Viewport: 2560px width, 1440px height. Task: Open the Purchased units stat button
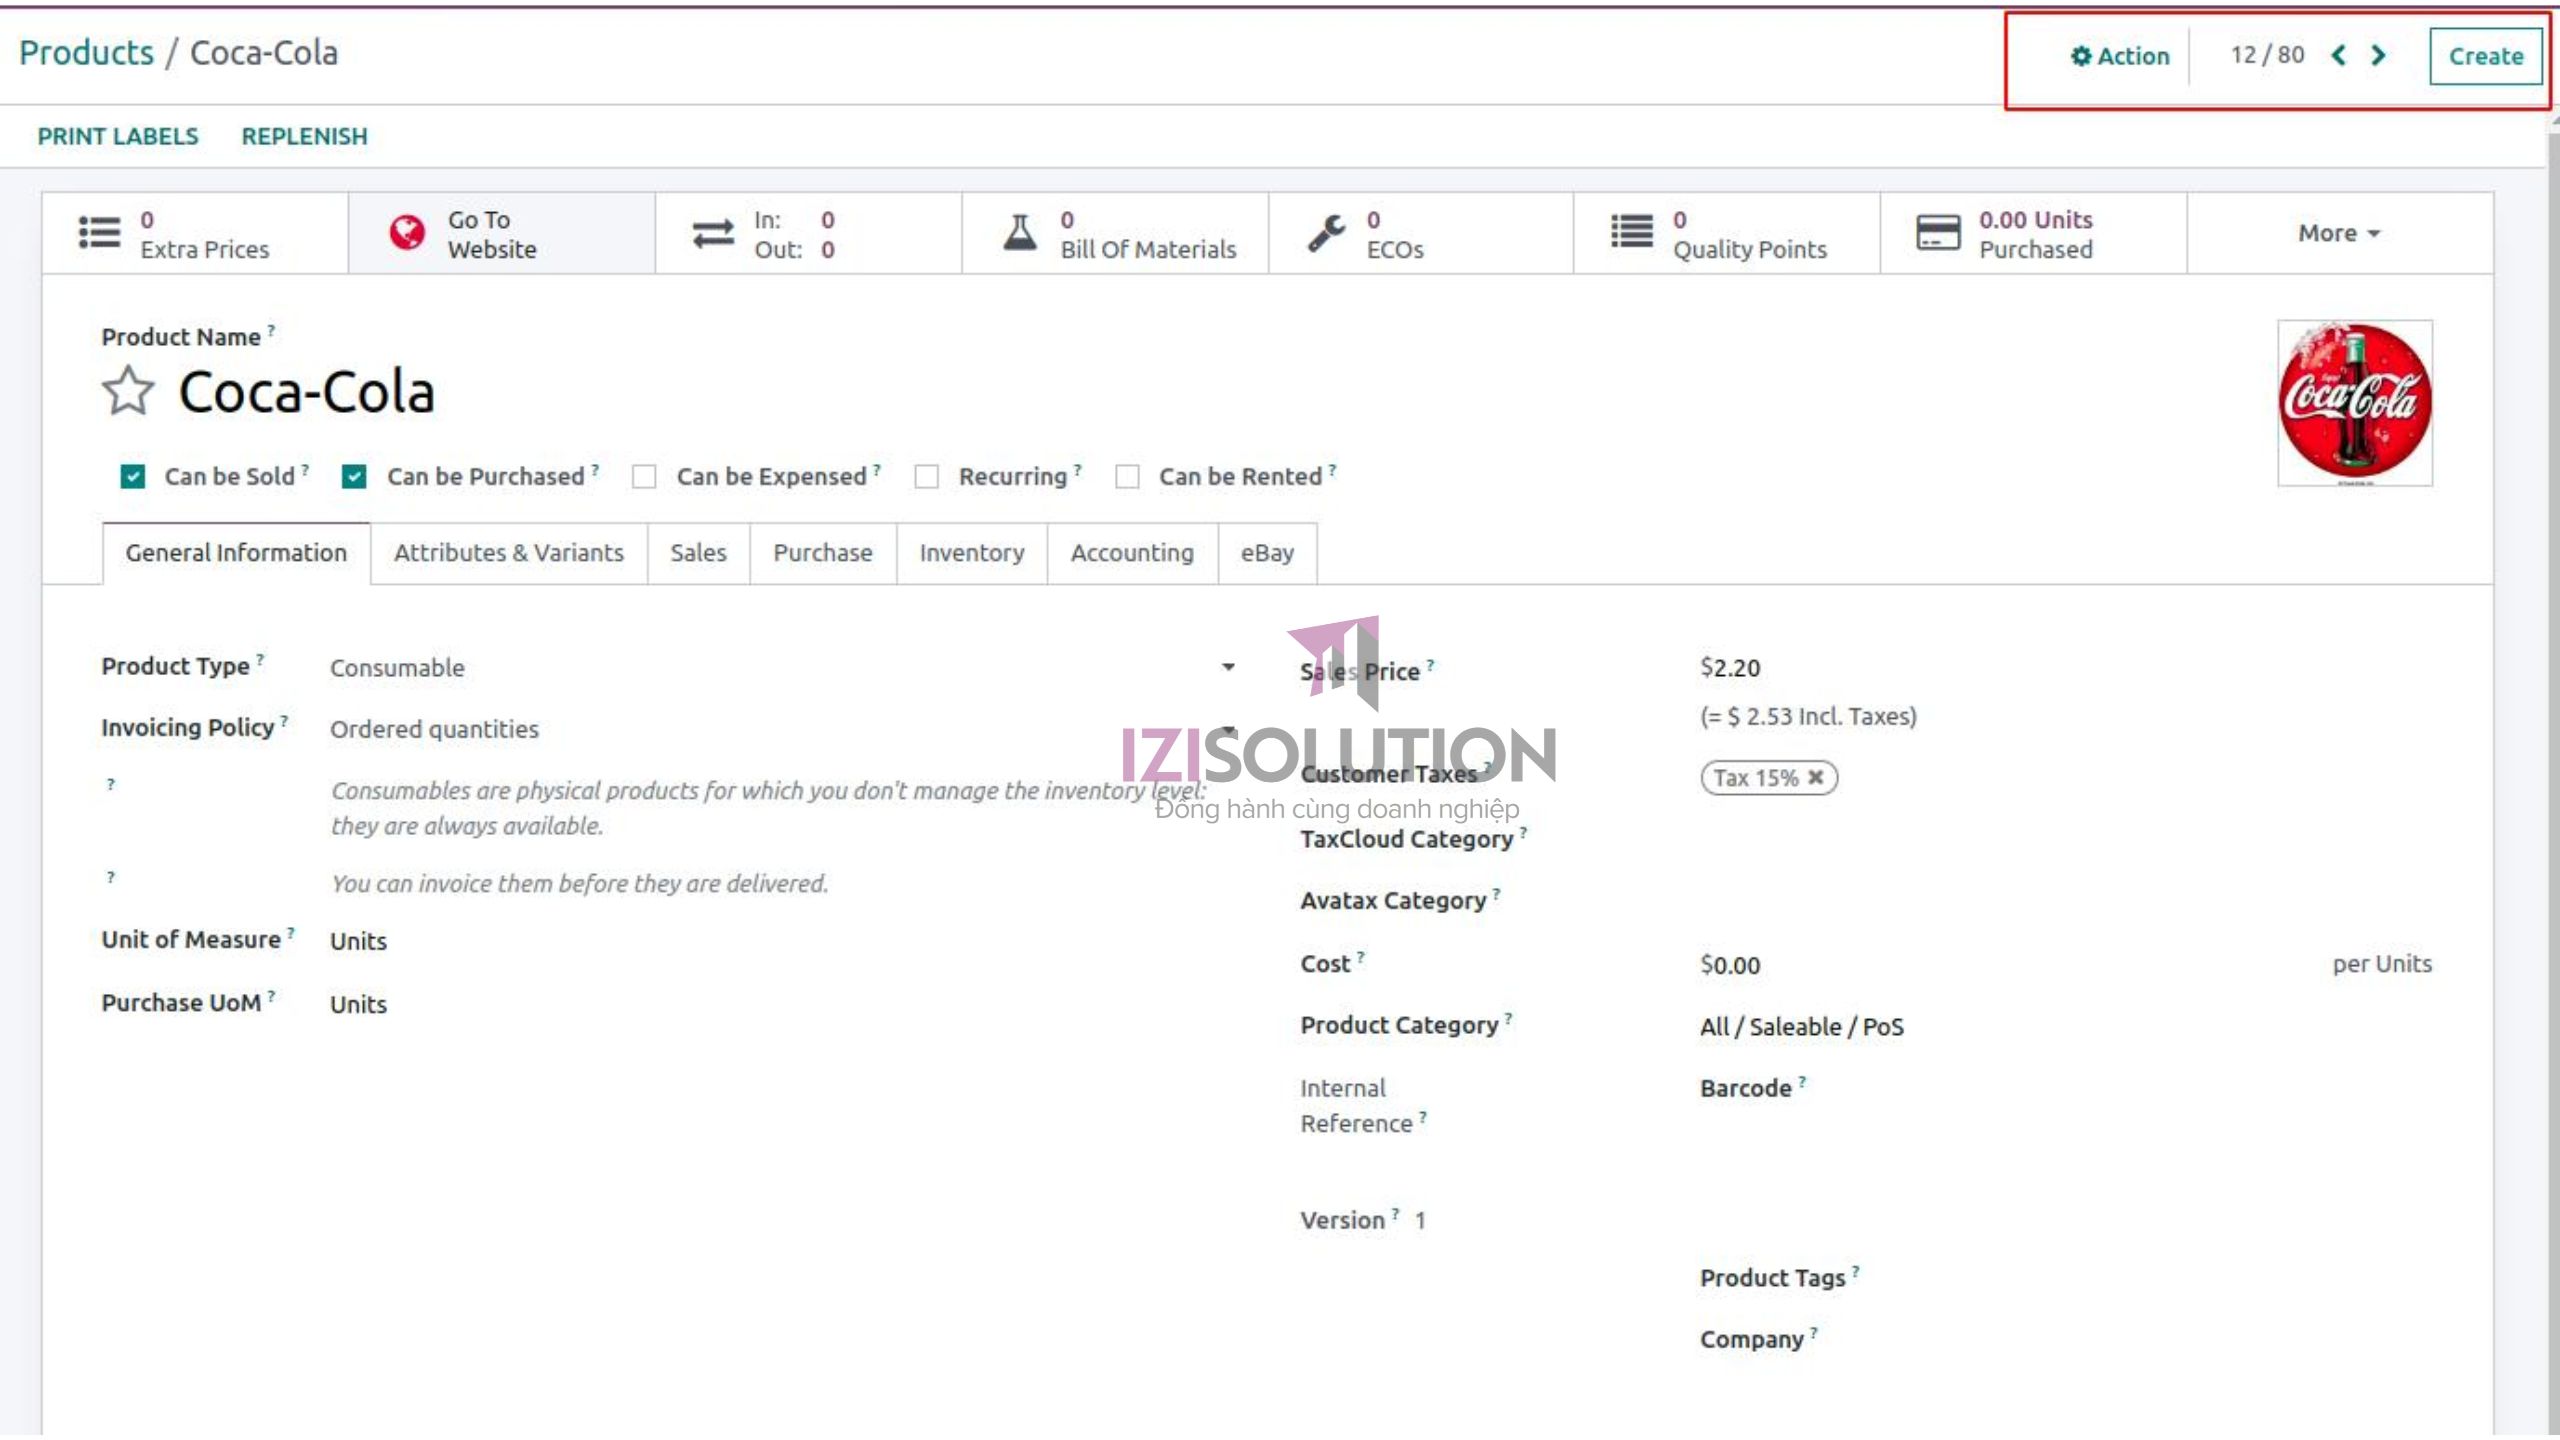tap(1935, 233)
